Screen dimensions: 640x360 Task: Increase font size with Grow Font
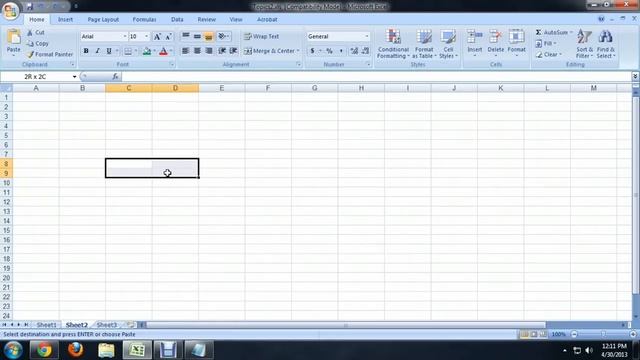pyautogui.click(x=157, y=37)
